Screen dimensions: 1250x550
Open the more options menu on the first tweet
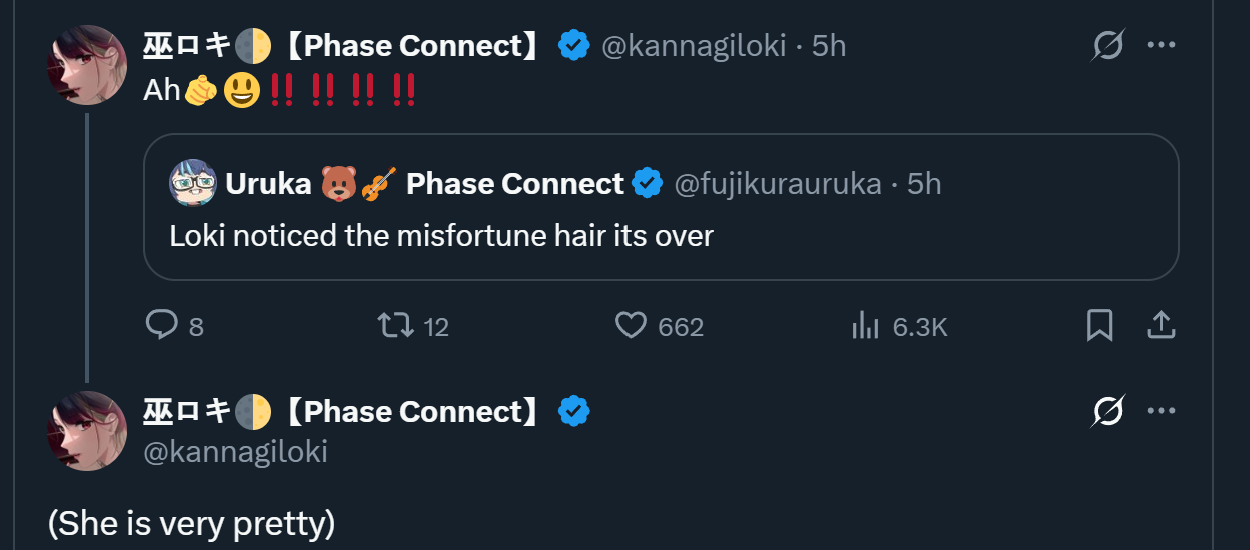(x=1161, y=45)
